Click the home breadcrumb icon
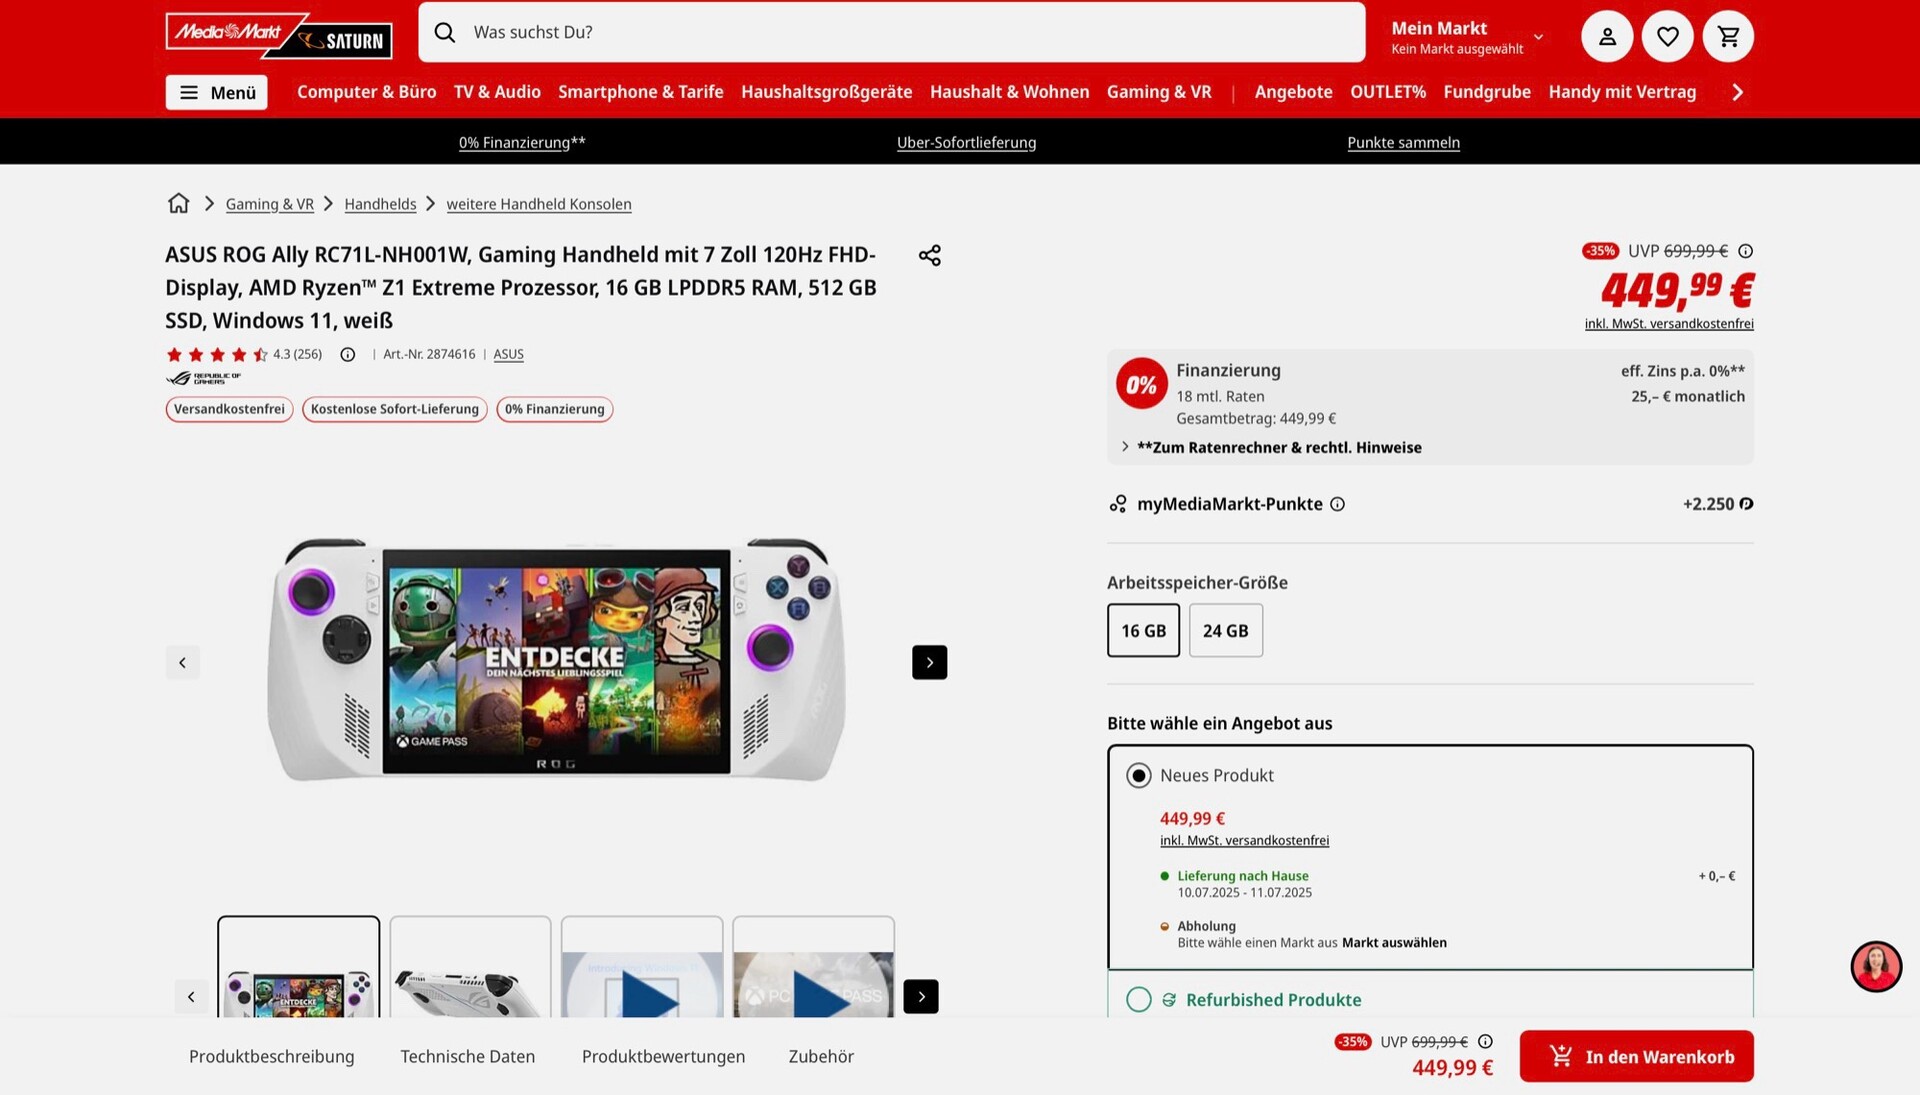Image resolution: width=1920 pixels, height=1095 pixels. [x=178, y=204]
